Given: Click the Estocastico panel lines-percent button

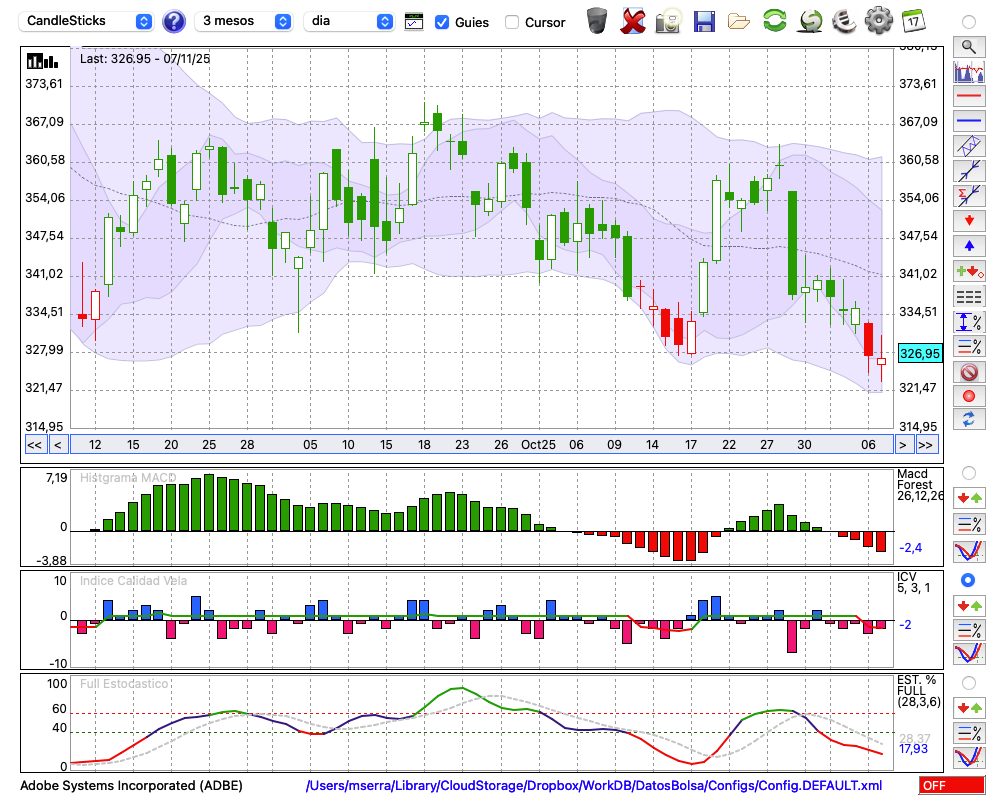Looking at the screenshot, I should point(969,732).
